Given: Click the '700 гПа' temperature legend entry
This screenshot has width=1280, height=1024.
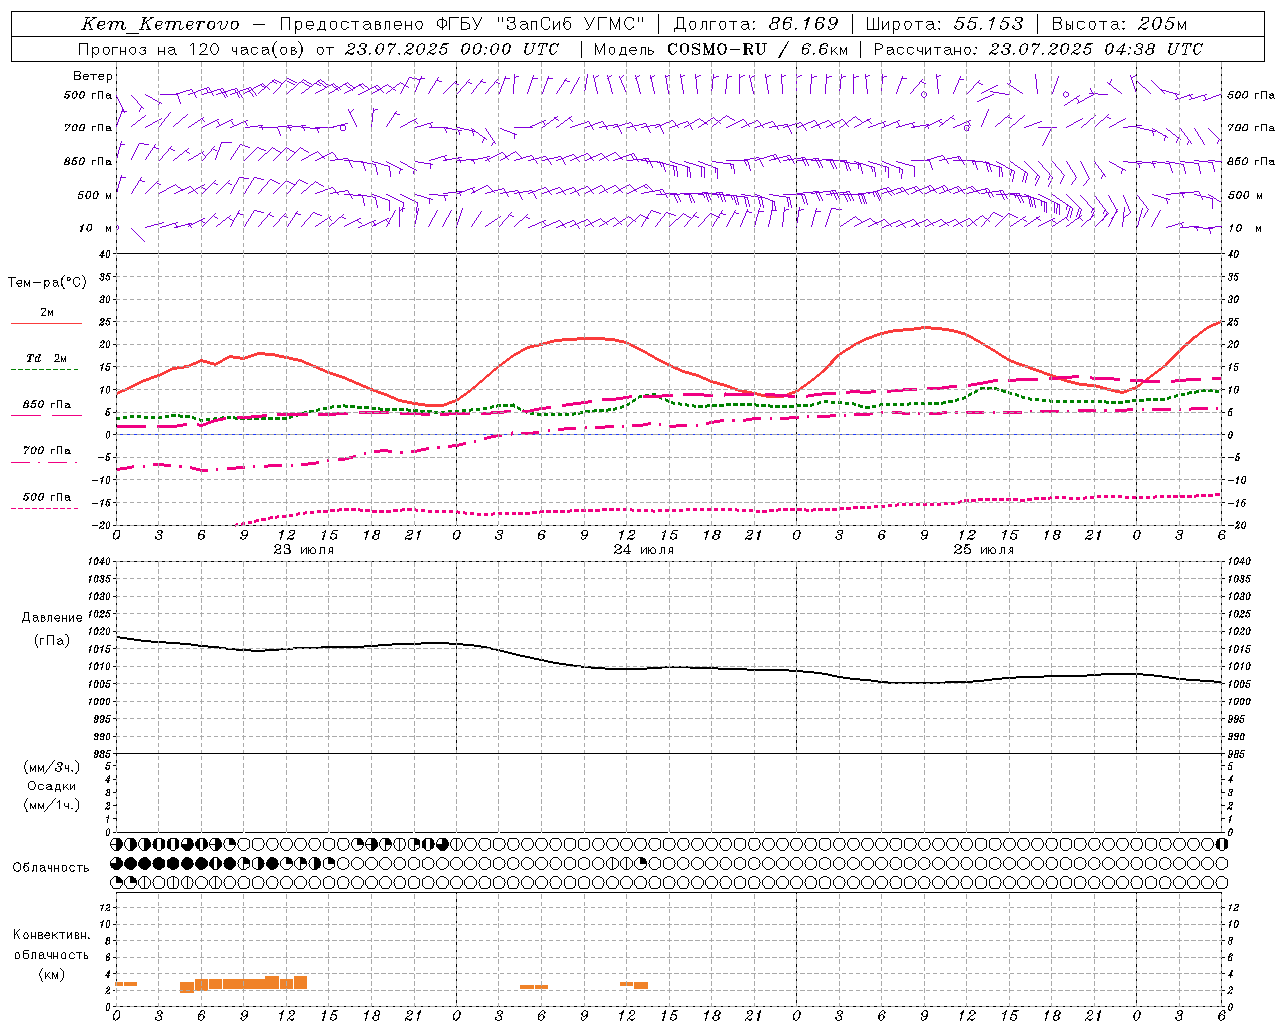Looking at the screenshot, I should point(46,450).
